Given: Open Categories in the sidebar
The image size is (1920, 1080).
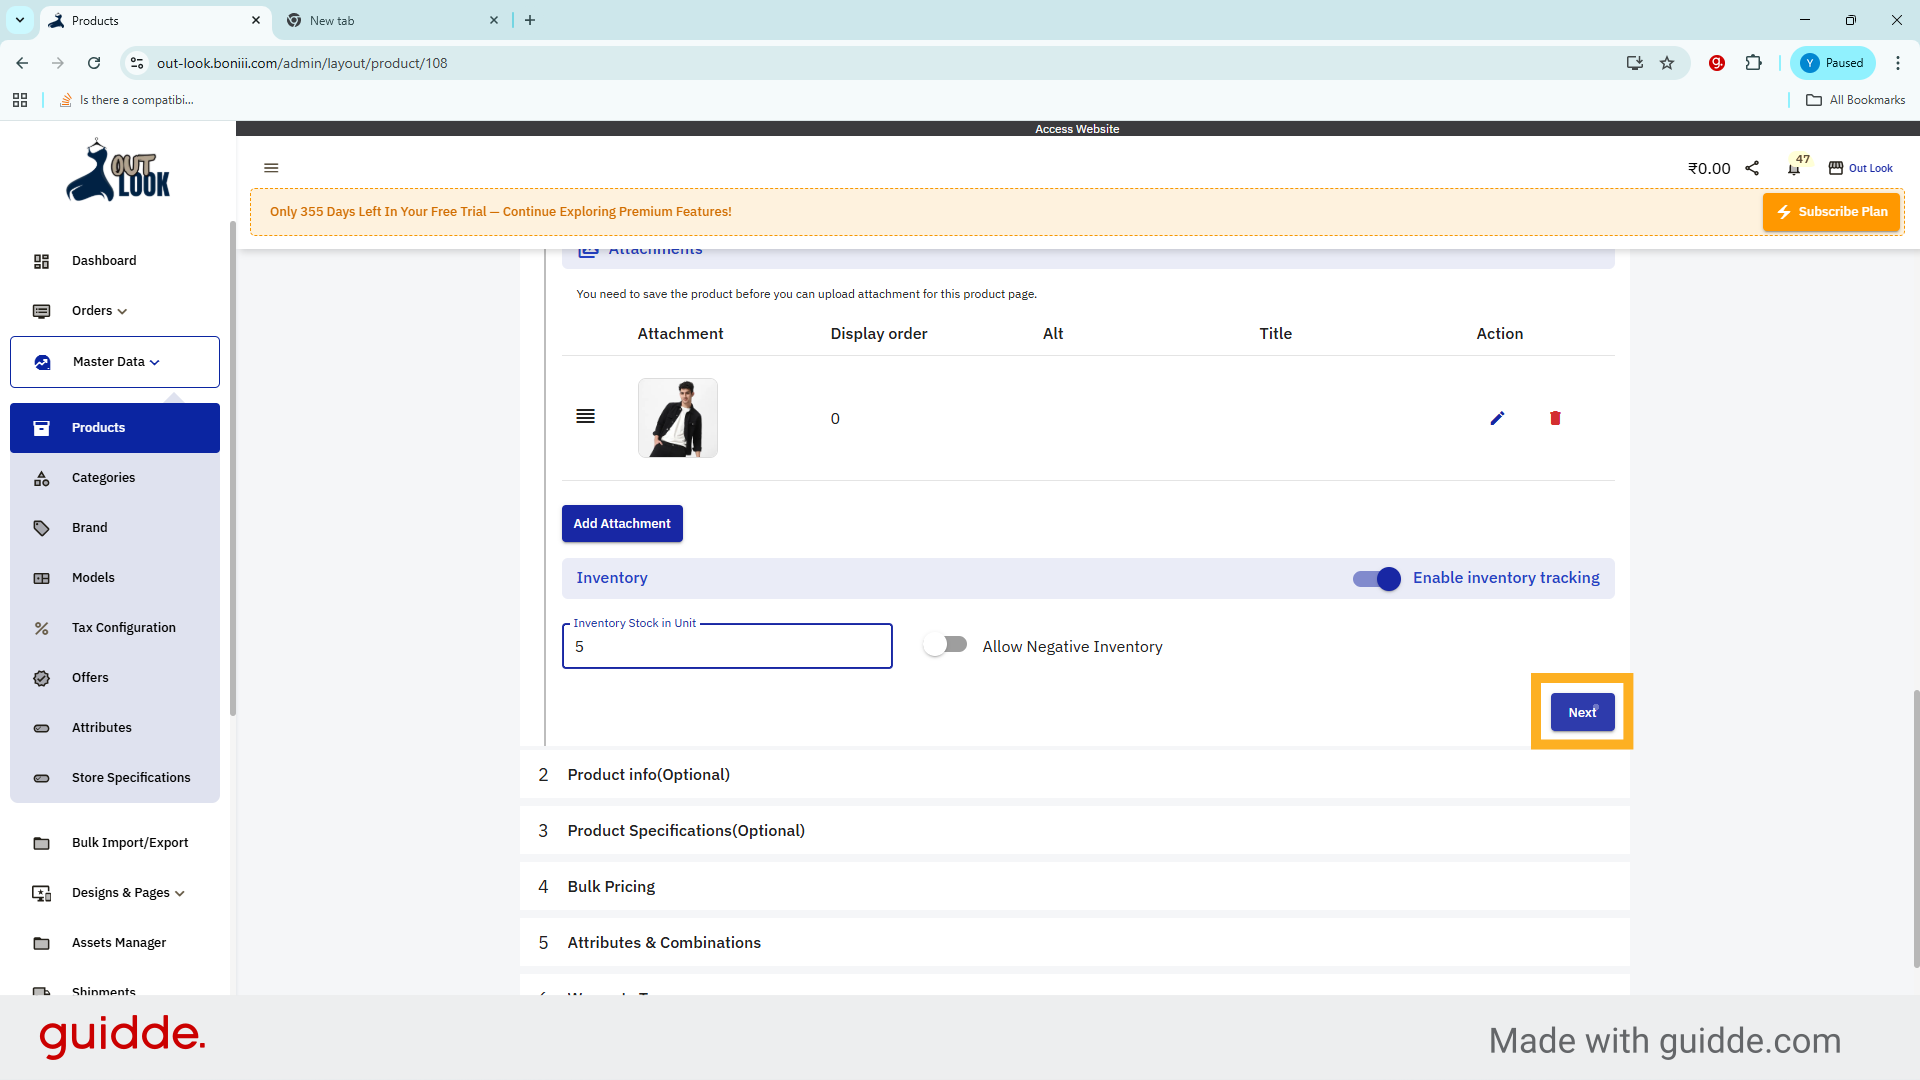Looking at the screenshot, I should 103,478.
